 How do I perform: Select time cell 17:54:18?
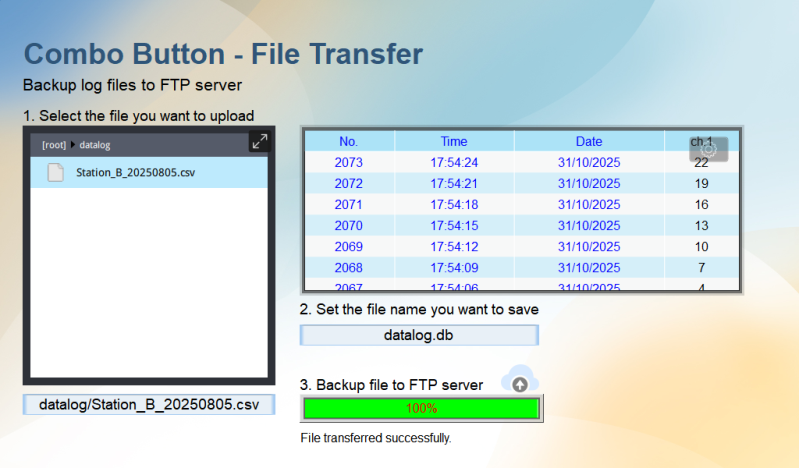[454, 204]
